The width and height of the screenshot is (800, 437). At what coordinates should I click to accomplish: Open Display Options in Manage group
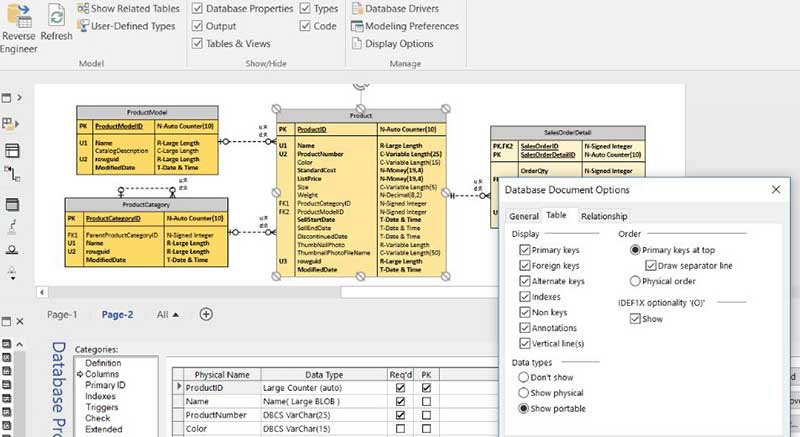coord(393,44)
